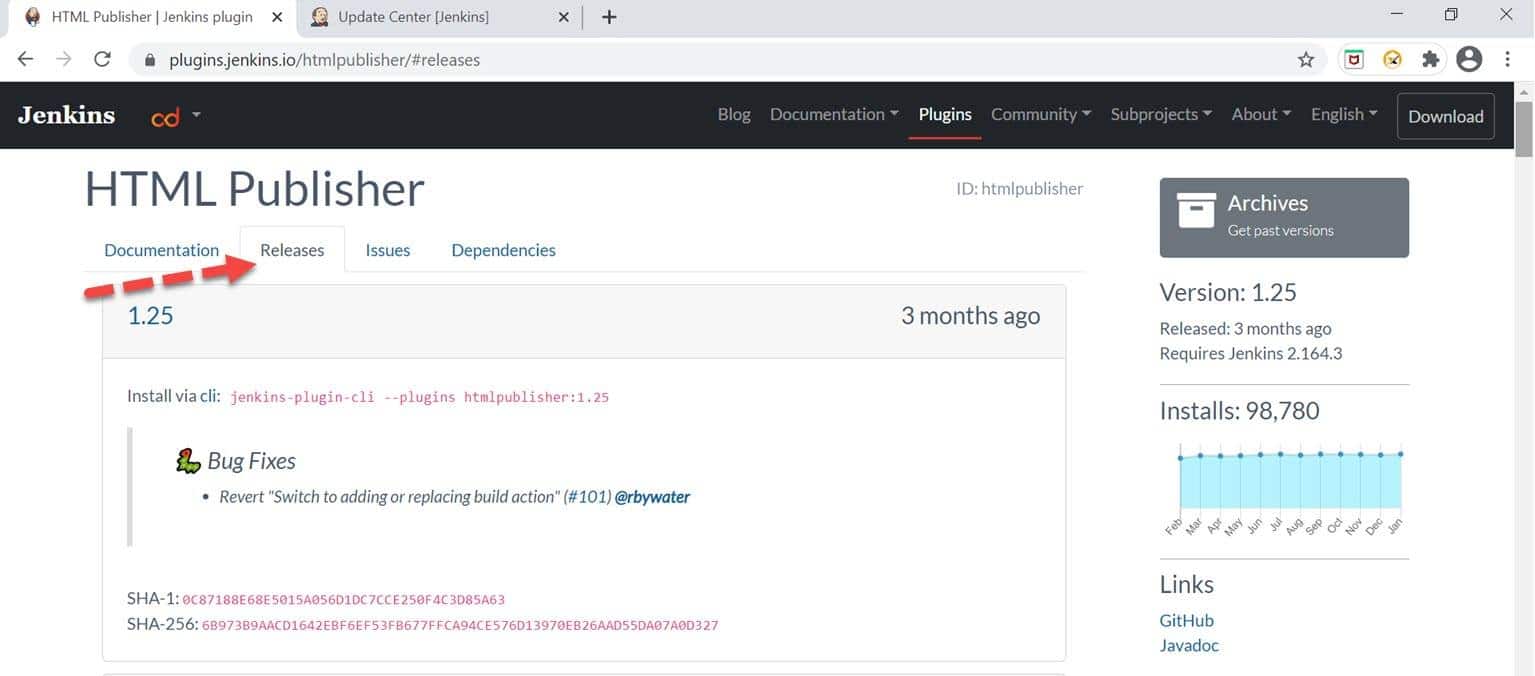1535x676 pixels.
Task: Open the Documentation tab
Action: pos(162,250)
